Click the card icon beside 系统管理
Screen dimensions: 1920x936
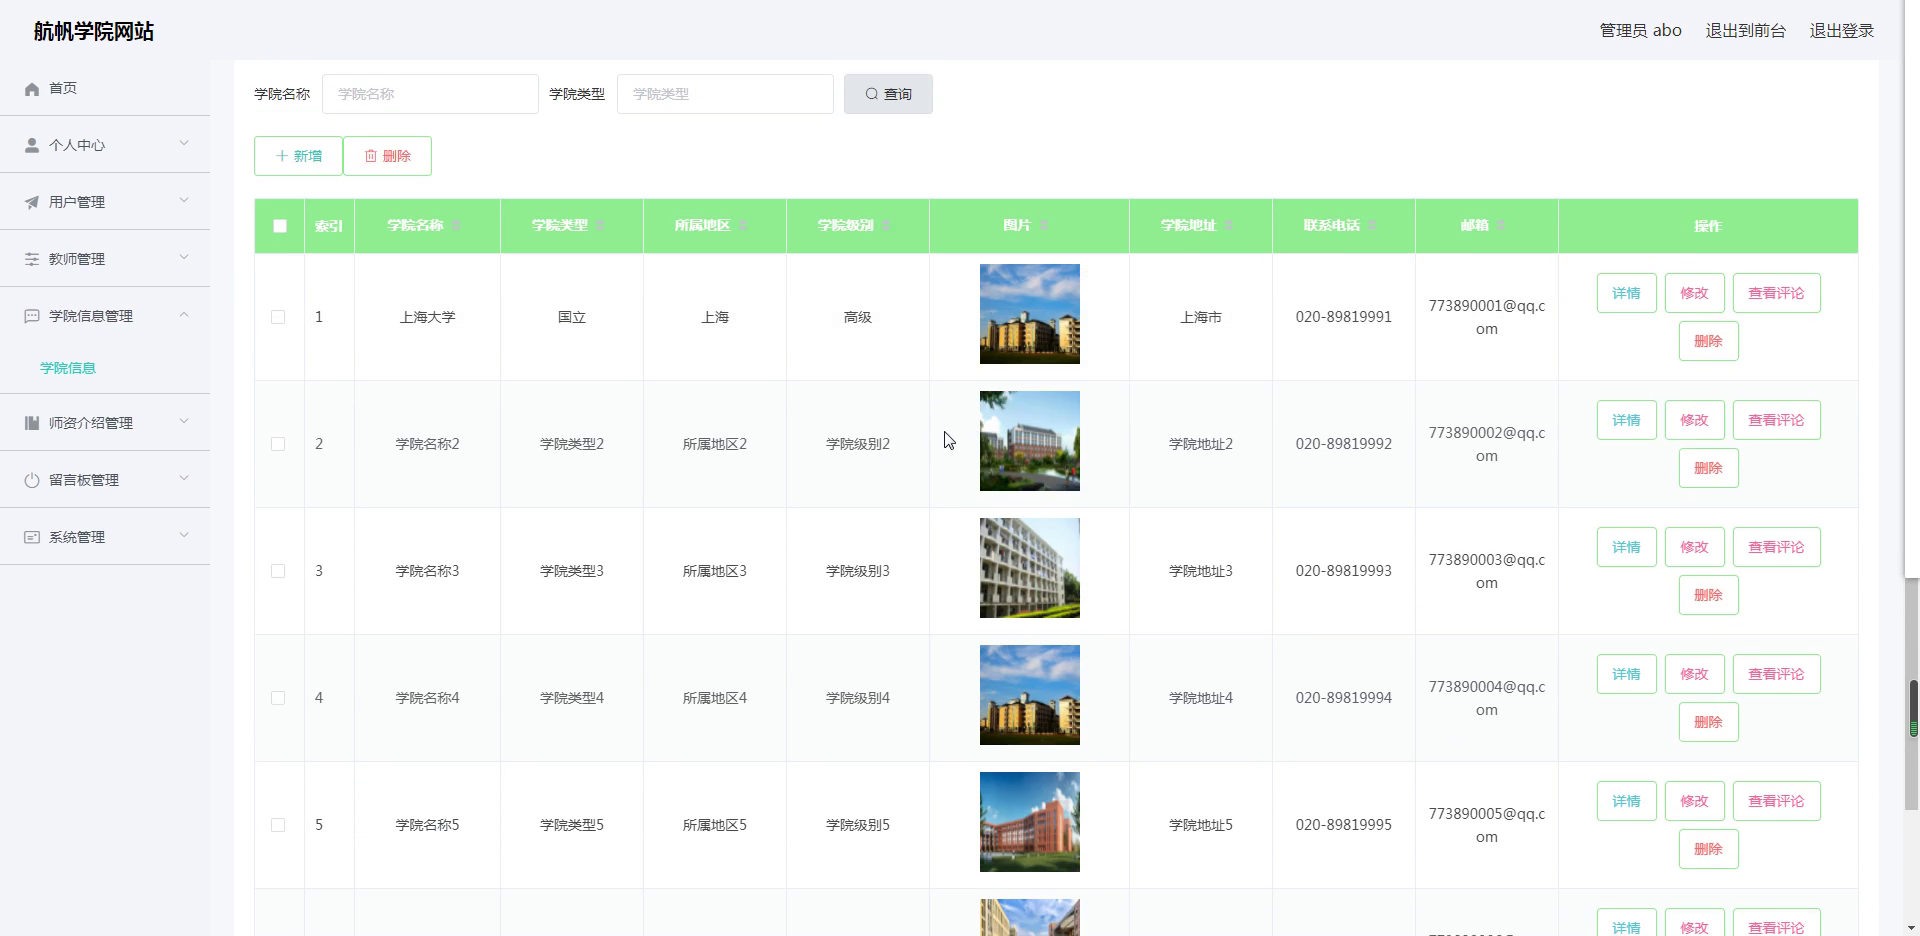(x=32, y=537)
